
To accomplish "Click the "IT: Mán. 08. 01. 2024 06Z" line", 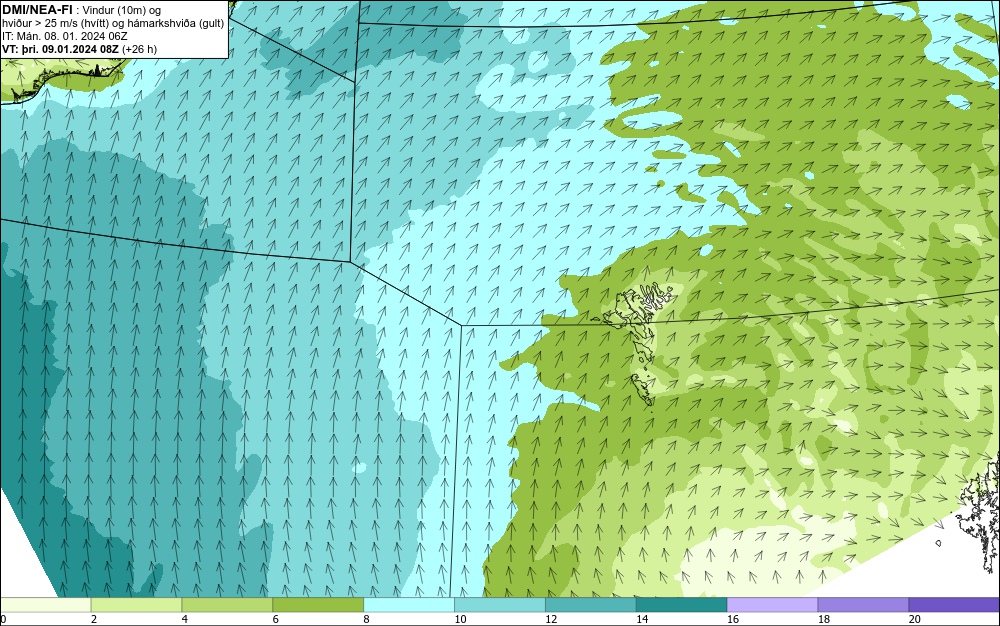I will [x=64, y=36].
